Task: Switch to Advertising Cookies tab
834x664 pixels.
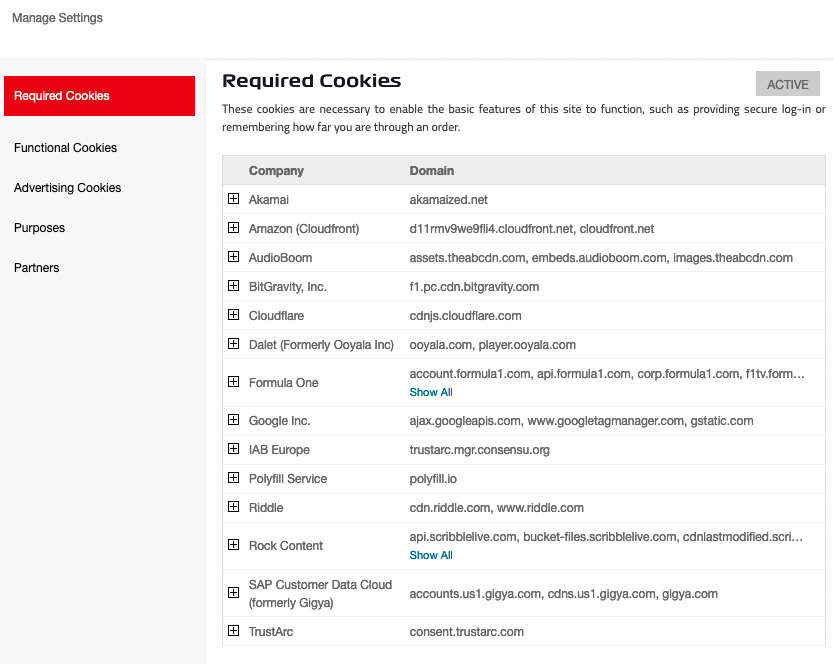Action: (68, 188)
